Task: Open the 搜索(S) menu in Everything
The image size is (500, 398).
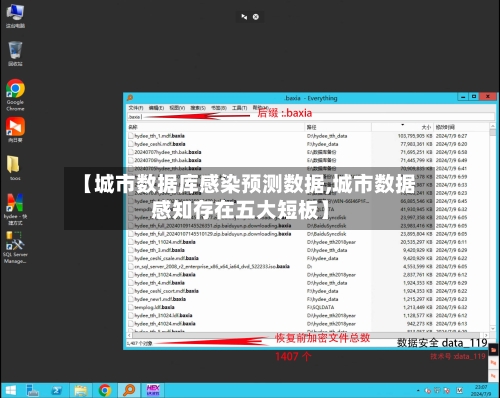Action: click(198, 108)
